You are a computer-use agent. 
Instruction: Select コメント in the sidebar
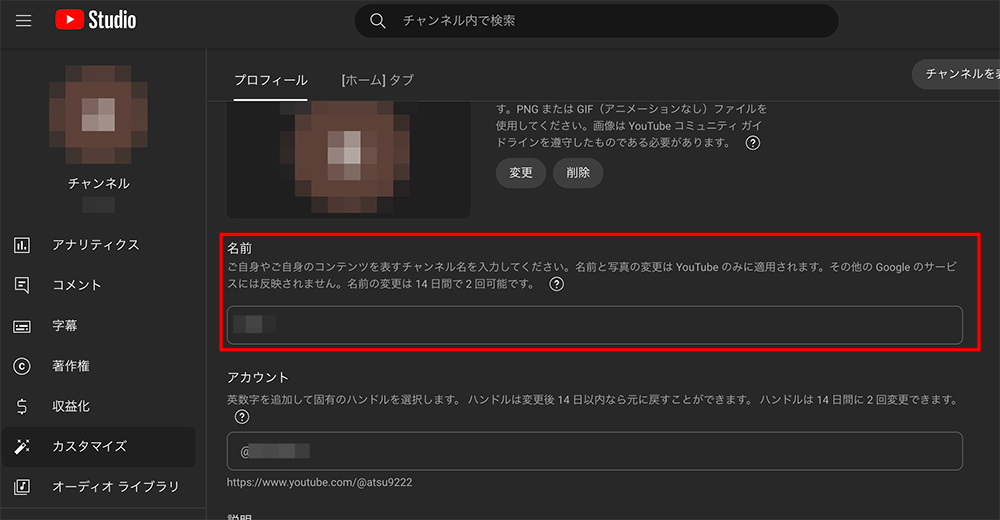pos(77,285)
